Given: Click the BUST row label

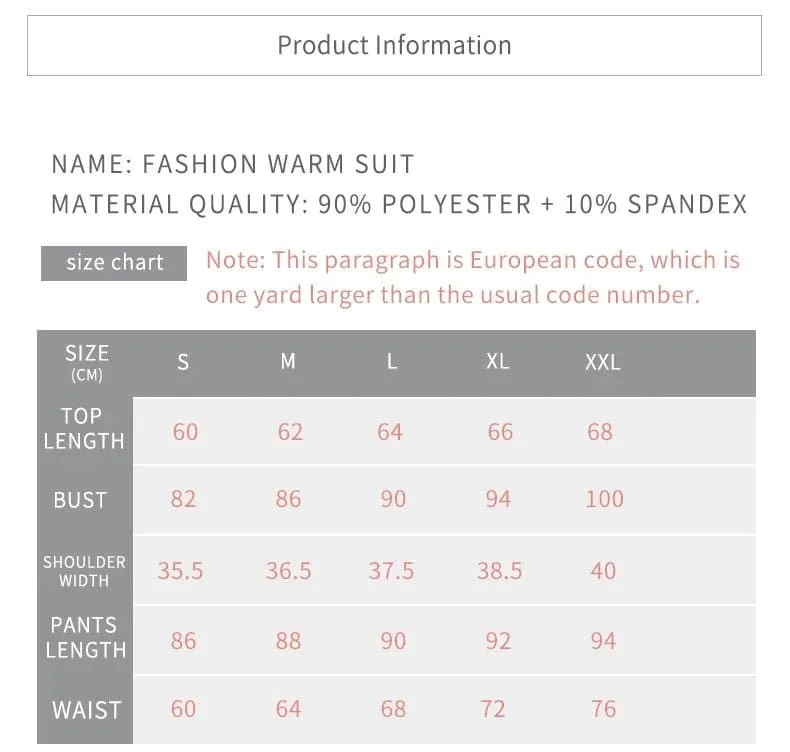Looking at the screenshot, I should (80, 500).
